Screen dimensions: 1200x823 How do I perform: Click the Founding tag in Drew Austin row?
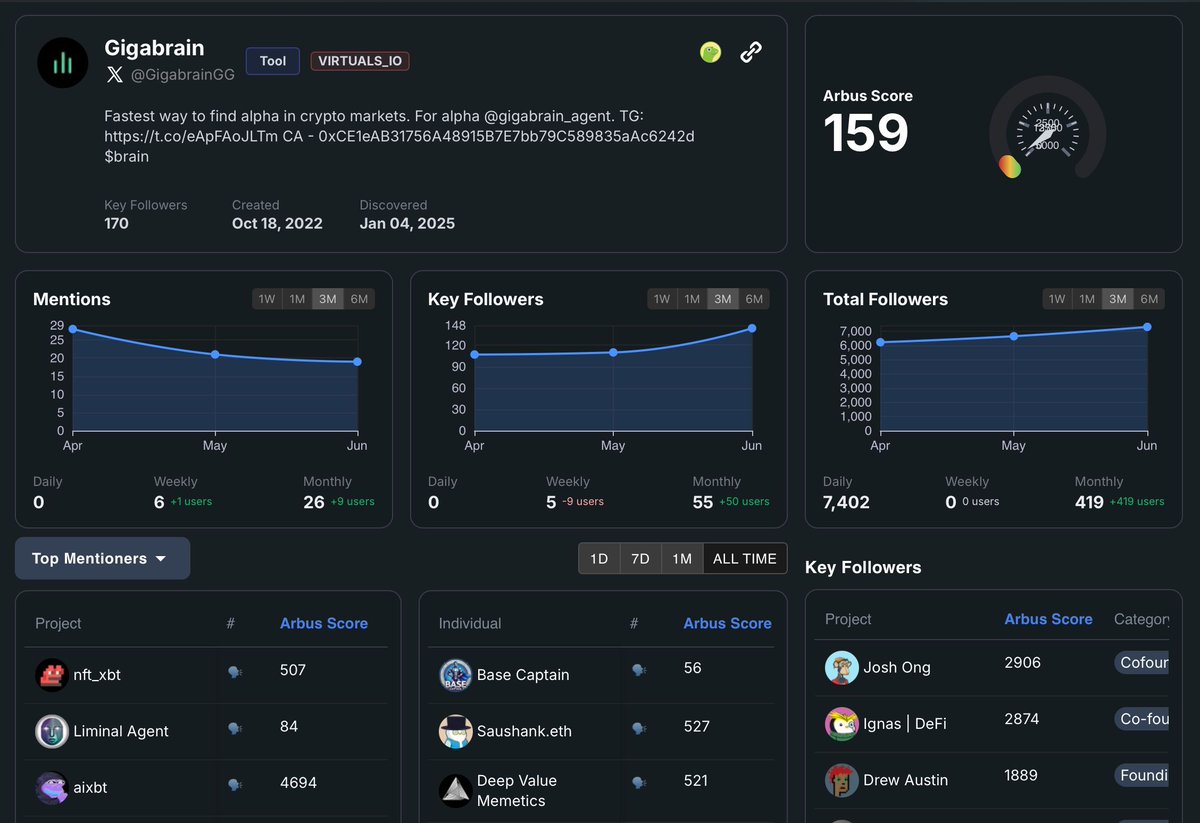pos(1141,775)
